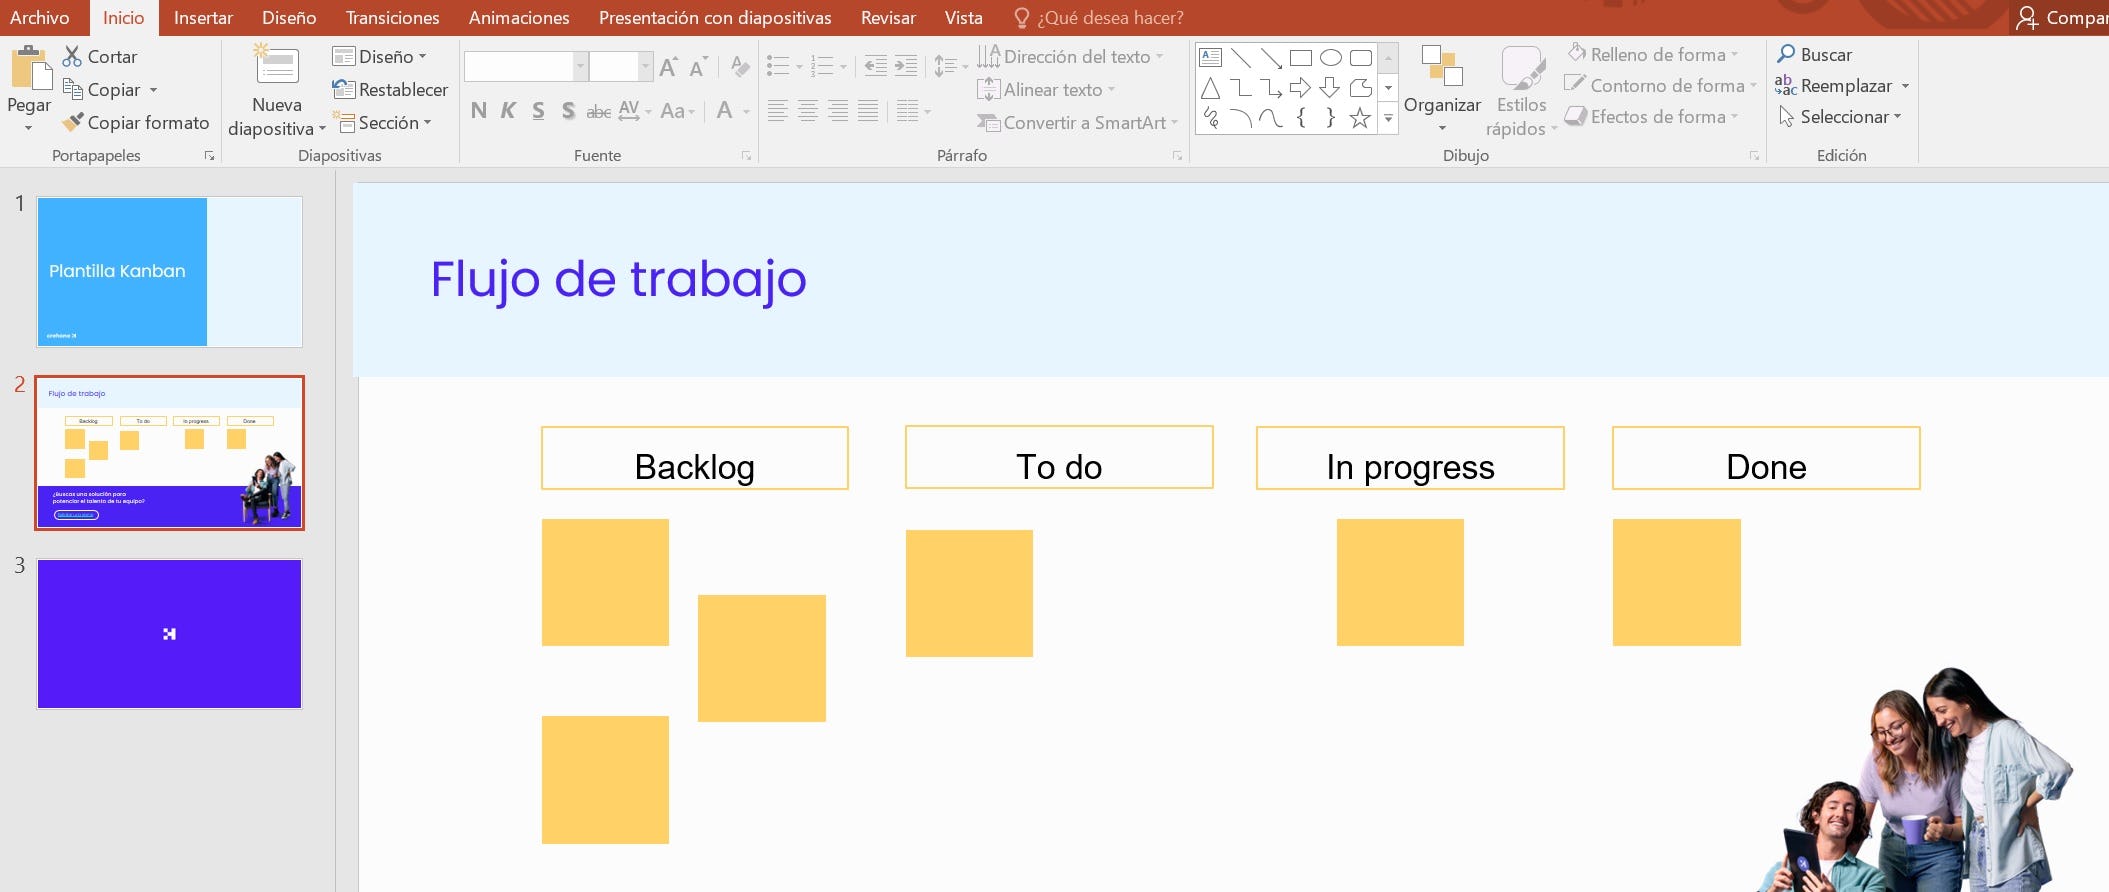Clear all formatting icon
Viewport: 2109px width, 892px height.
coord(740,67)
